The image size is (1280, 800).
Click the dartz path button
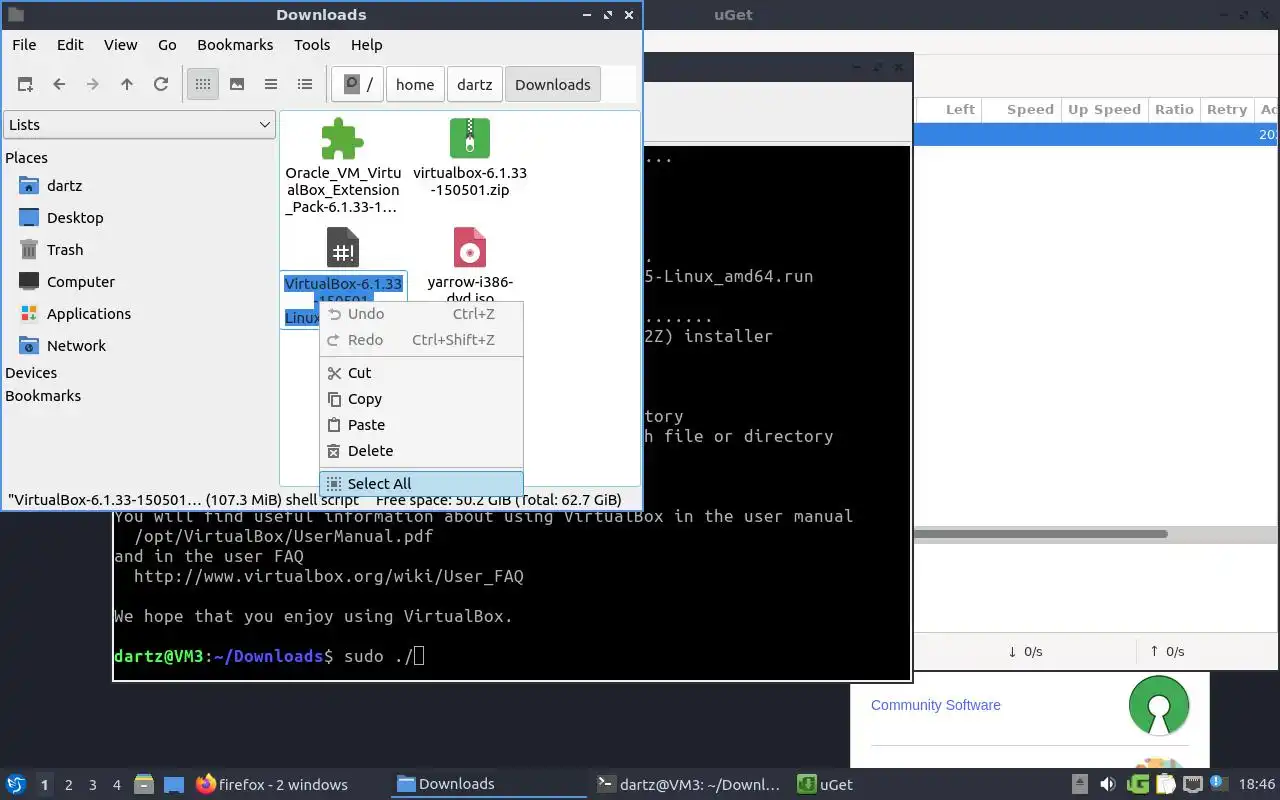(475, 85)
